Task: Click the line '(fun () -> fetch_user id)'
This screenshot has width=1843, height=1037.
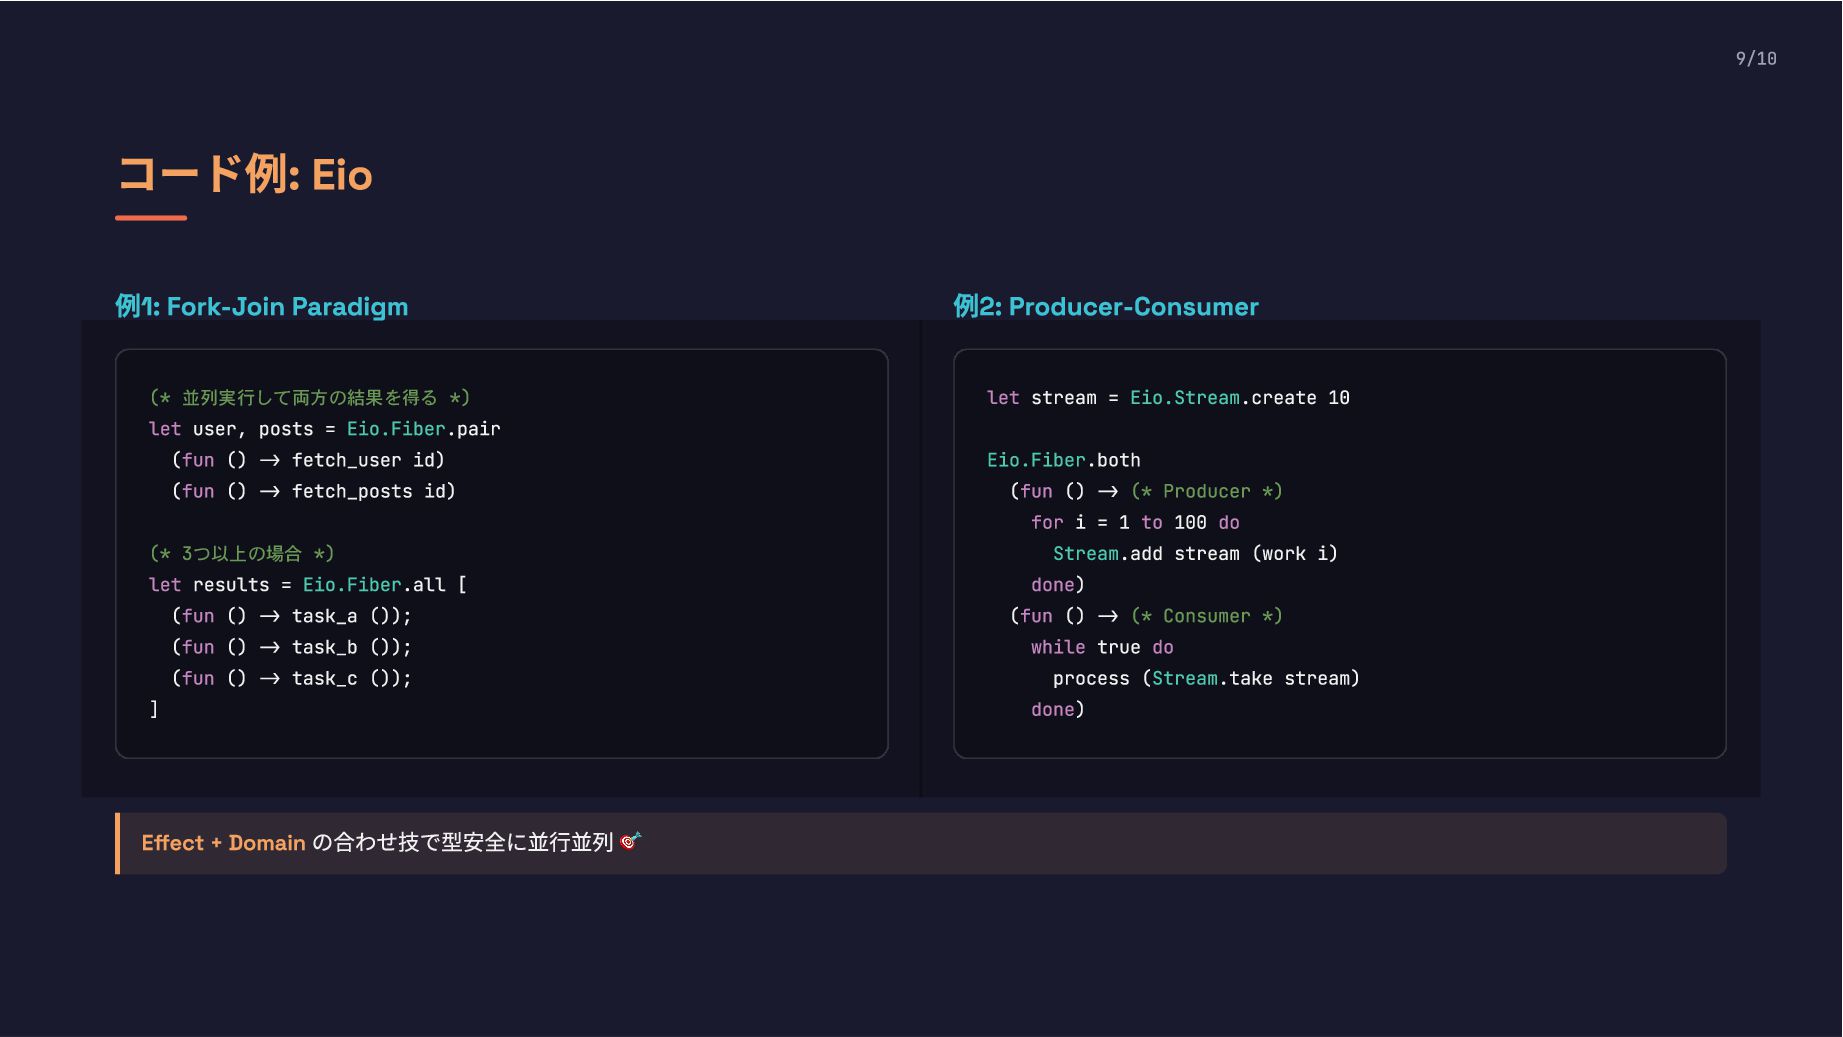Action: click(308, 460)
